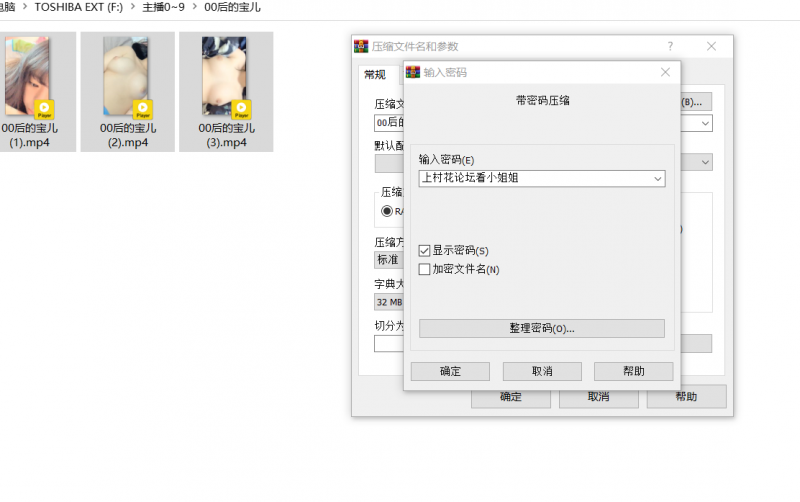Image resolution: width=800 pixels, height=502 pixels.
Task: Expand the breadcrumb chevron after TOSHIBA EXT (F:)
Action: (131, 7)
